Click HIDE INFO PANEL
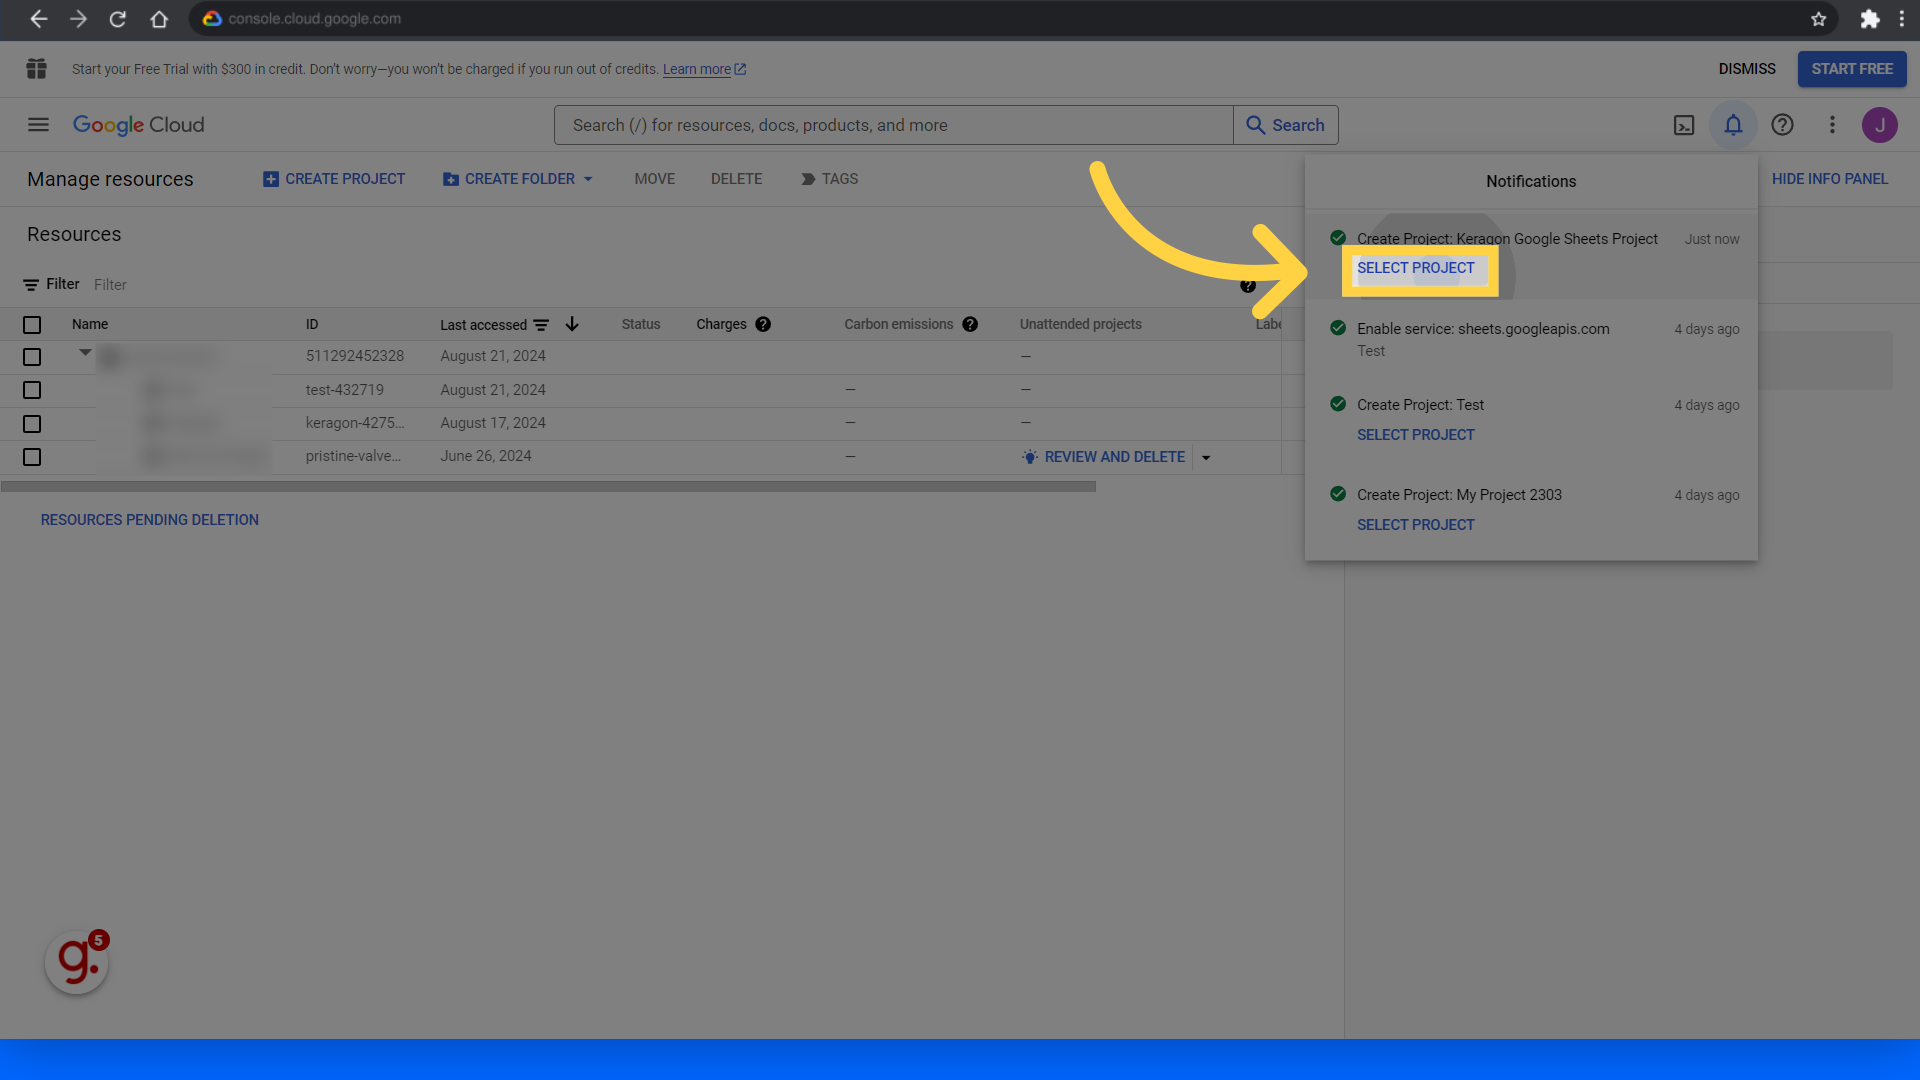Screen dimensions: 1920x1080 click(1830, 179)
